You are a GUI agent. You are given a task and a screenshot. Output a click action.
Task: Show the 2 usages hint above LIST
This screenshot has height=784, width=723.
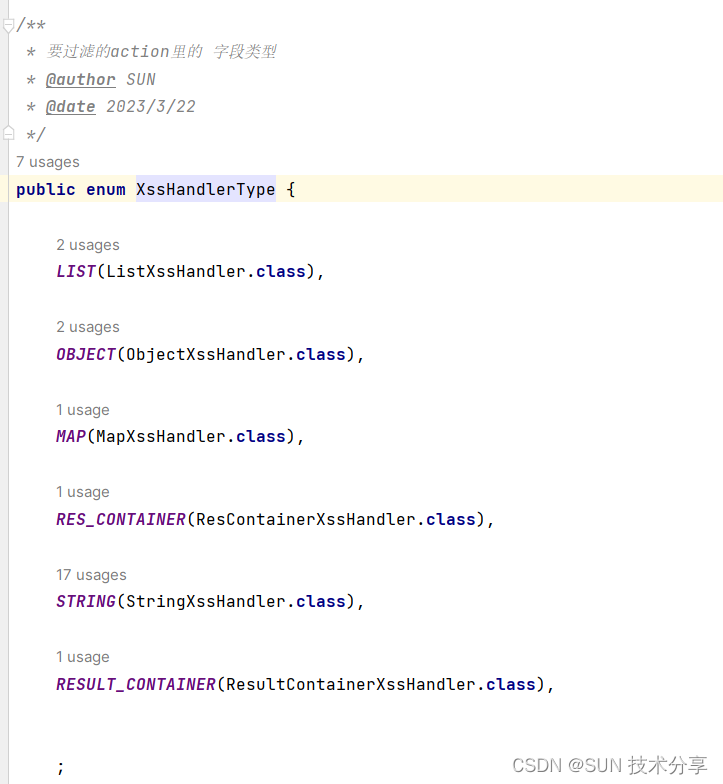click(88, 245)
